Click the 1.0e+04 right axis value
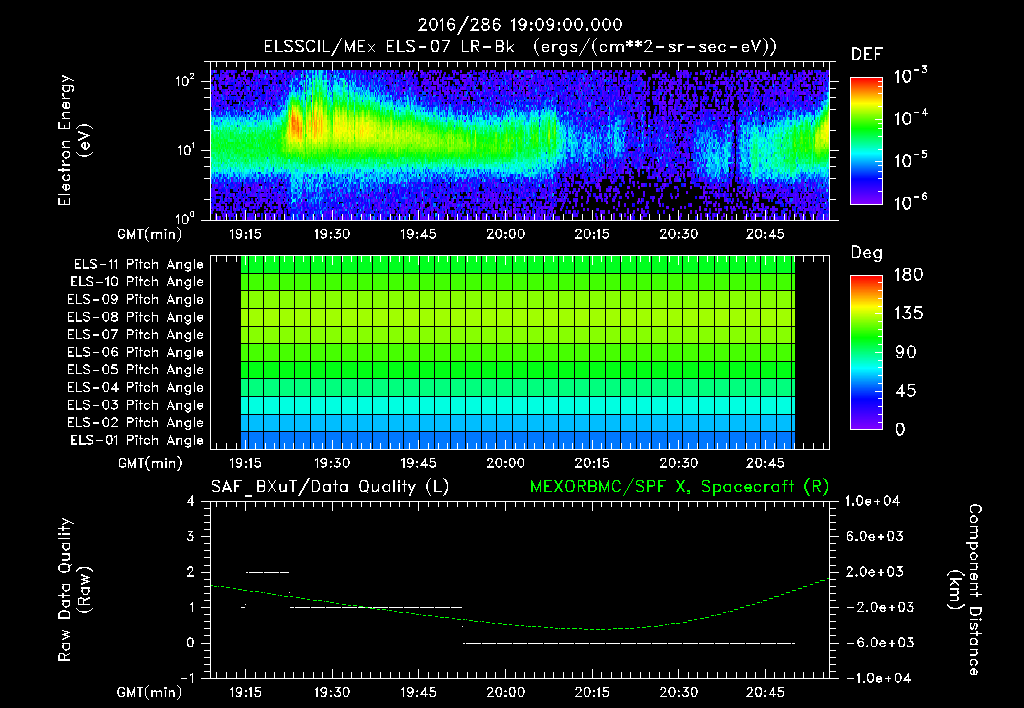Viewport: 1024px width, 708px height. [x=872, y=501]
